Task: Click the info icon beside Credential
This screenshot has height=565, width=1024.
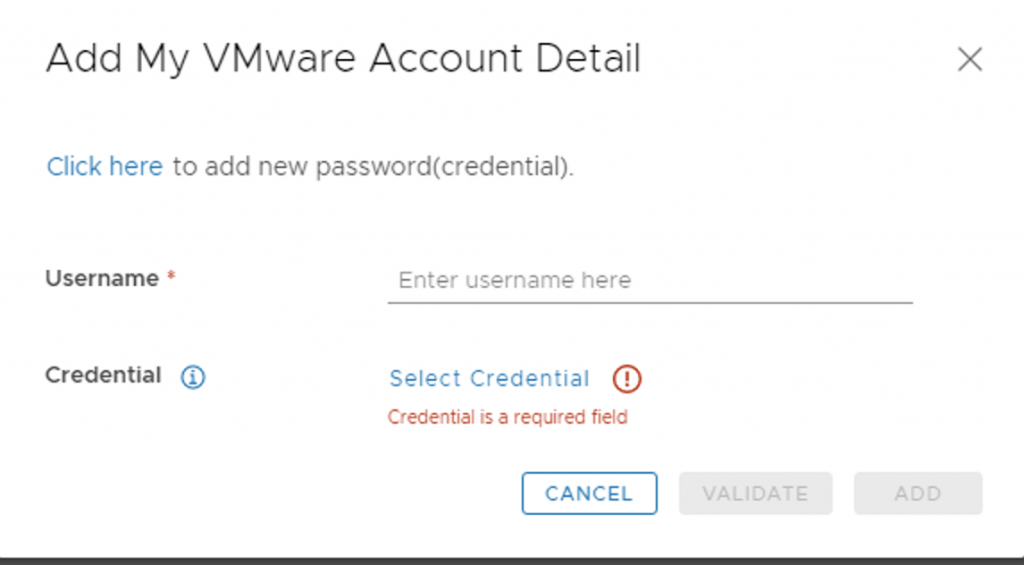Action: coord(193,377)
